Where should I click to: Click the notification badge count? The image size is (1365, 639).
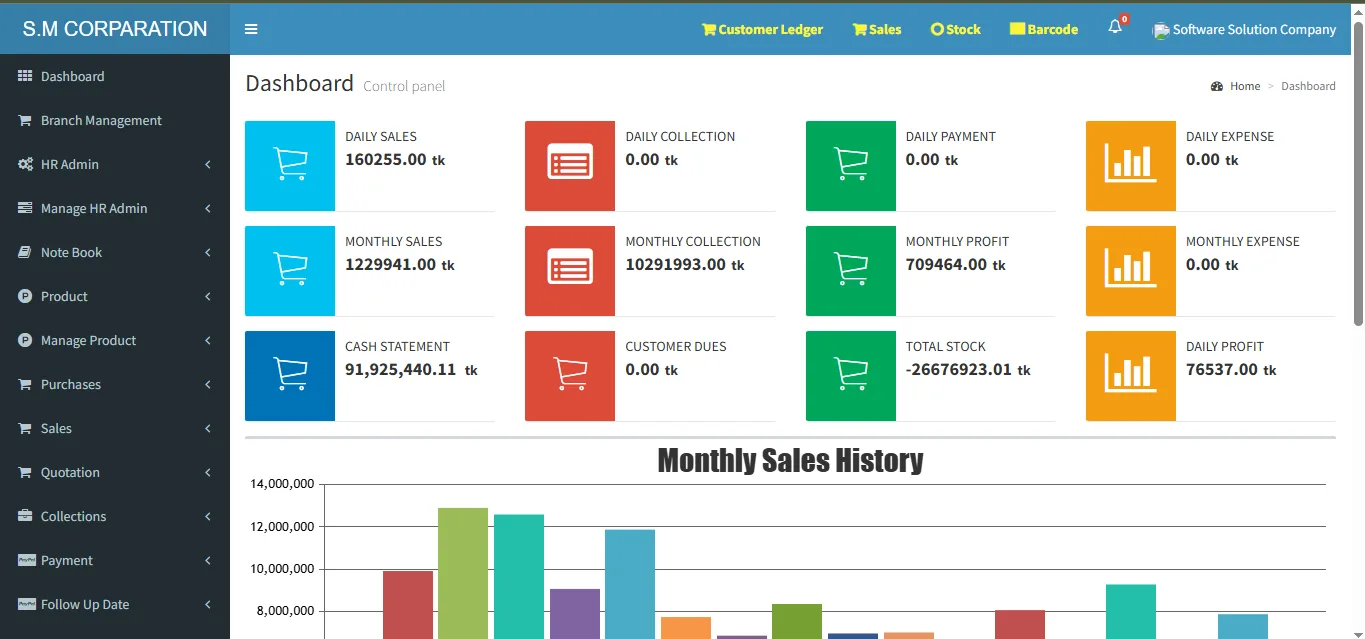(x=1124, y=19)
